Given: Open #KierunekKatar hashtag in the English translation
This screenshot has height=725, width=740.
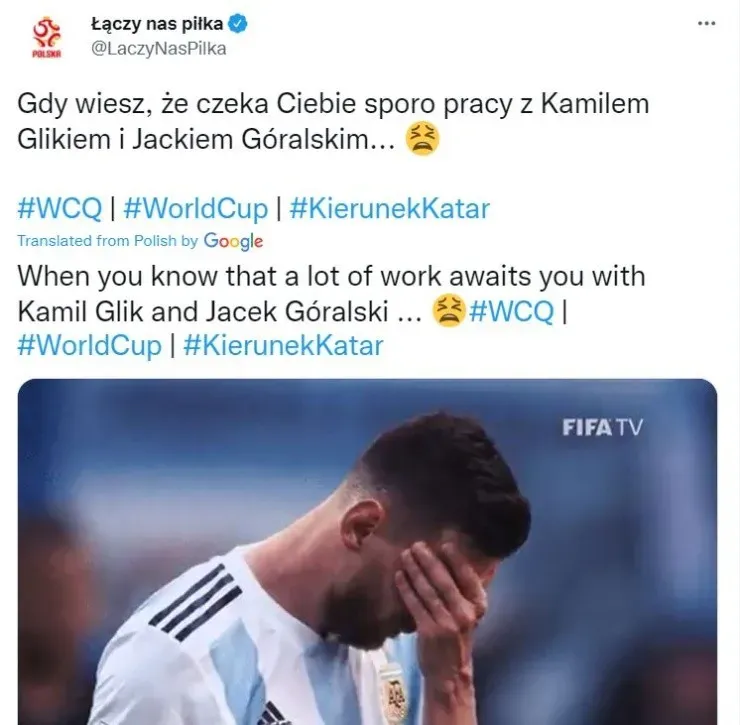Looking at the screenshot, I should [283, 346].
